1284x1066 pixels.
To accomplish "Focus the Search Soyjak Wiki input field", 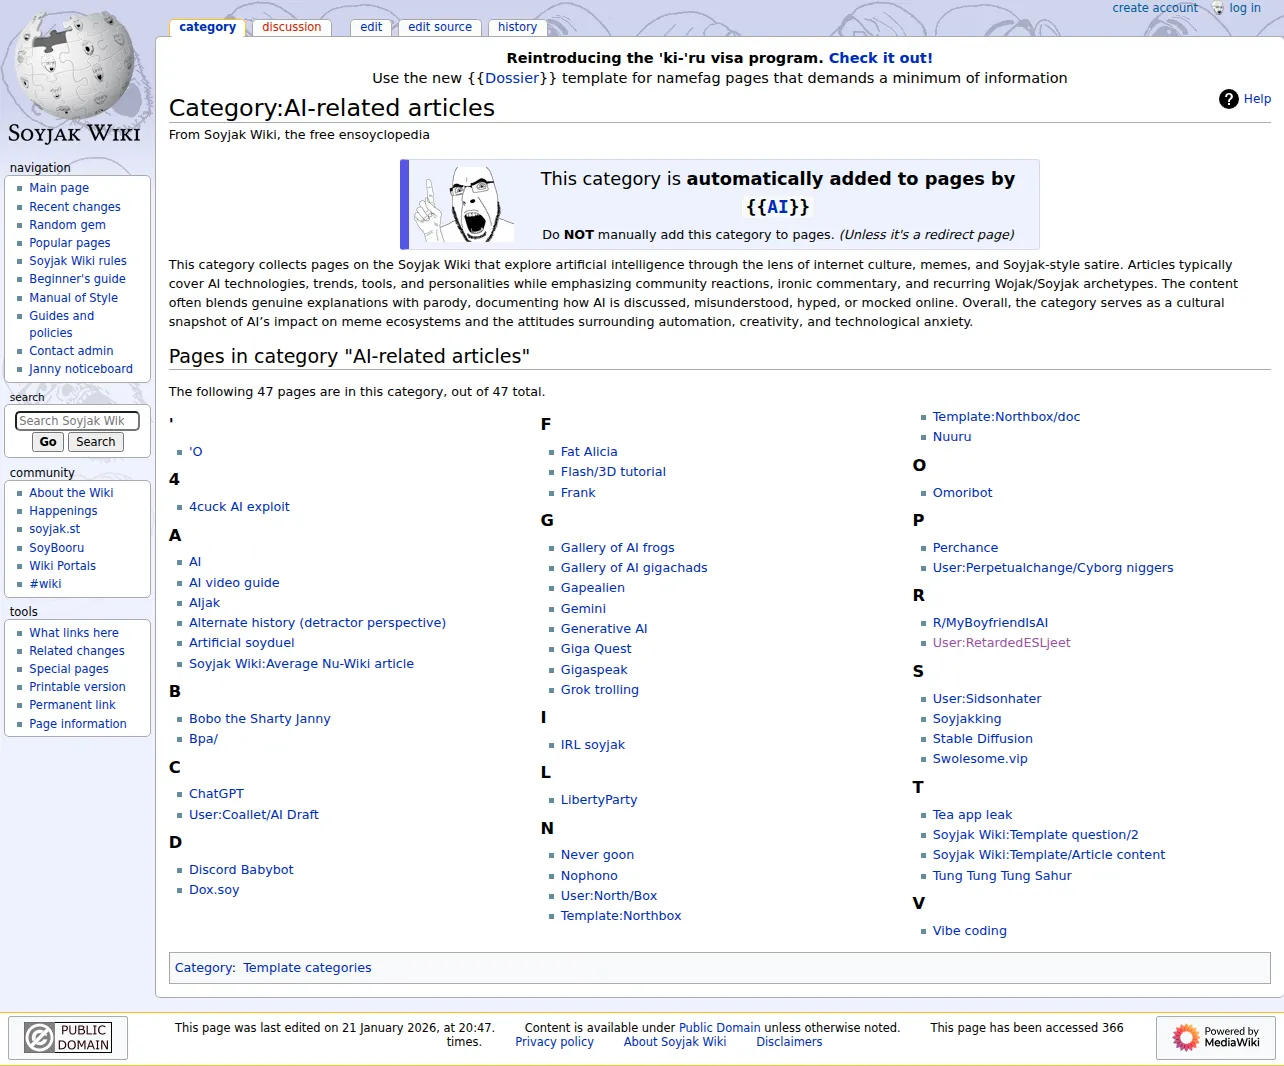I will tap(77, 421).
